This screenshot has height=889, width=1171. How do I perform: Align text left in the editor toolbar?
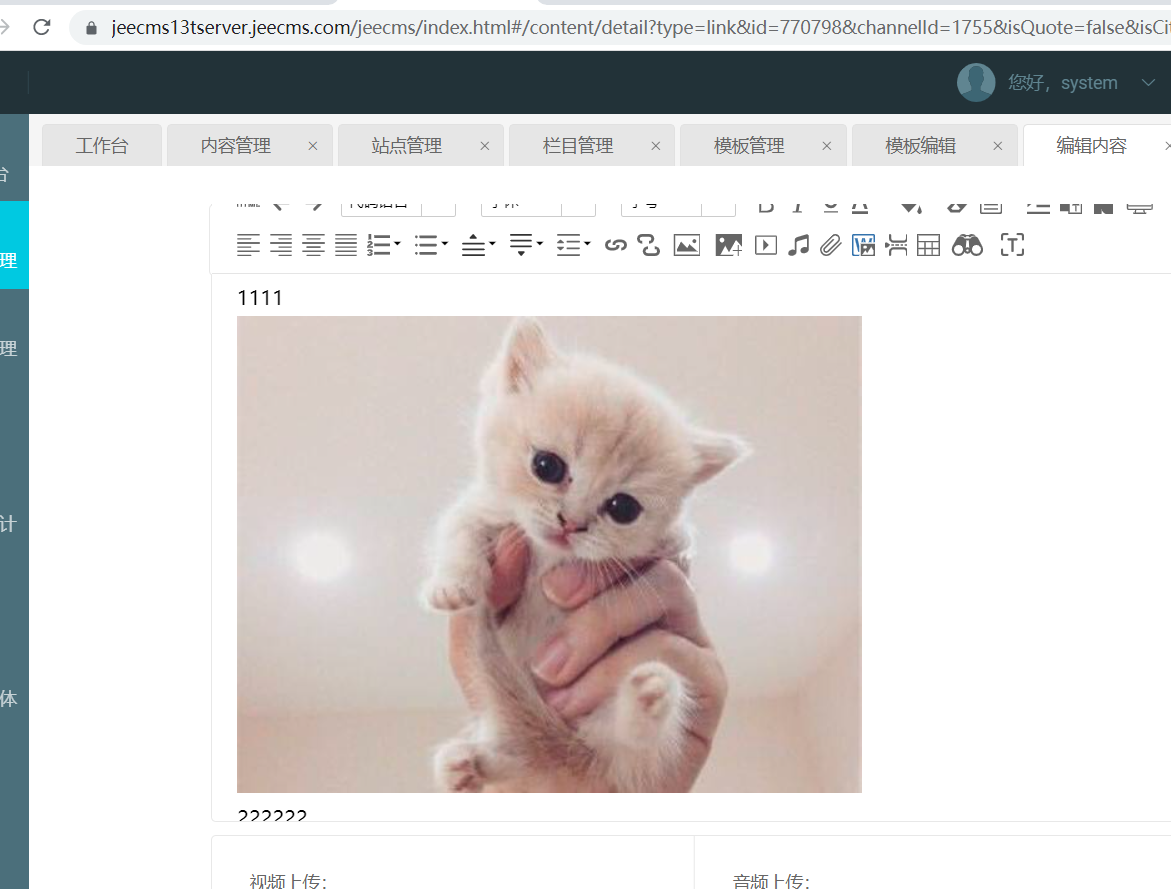248,245
